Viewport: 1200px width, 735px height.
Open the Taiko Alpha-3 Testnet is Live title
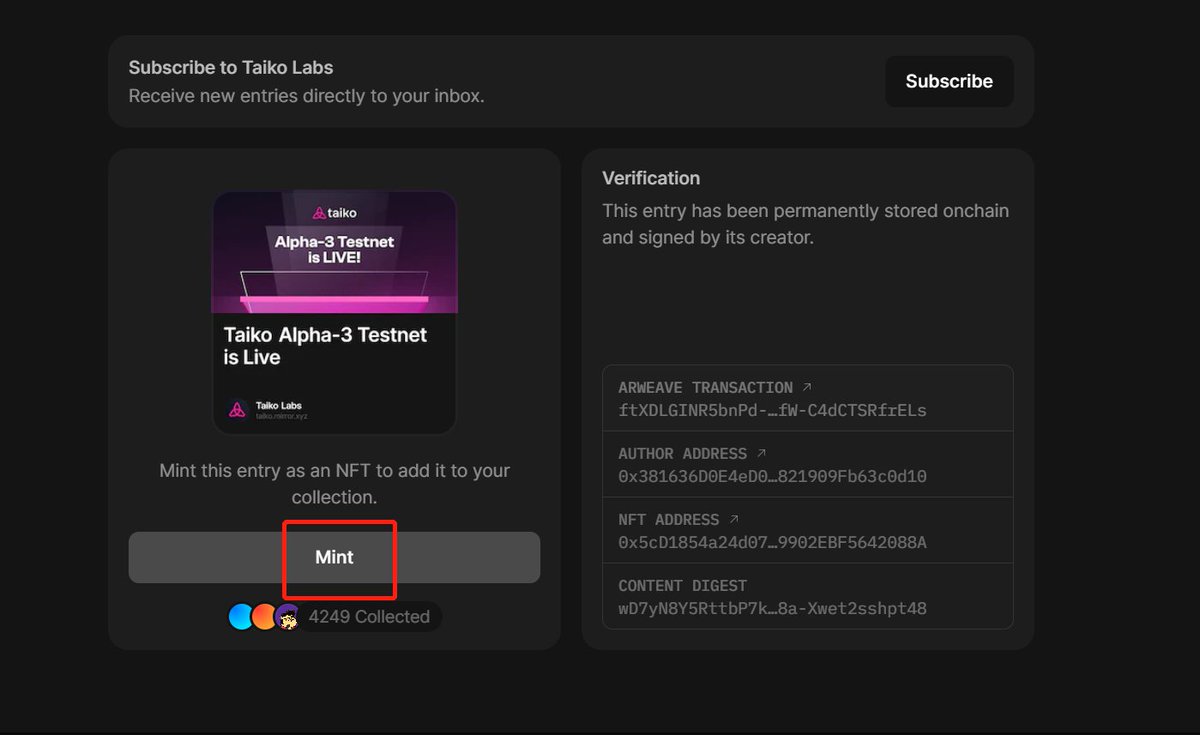point(325,346)
